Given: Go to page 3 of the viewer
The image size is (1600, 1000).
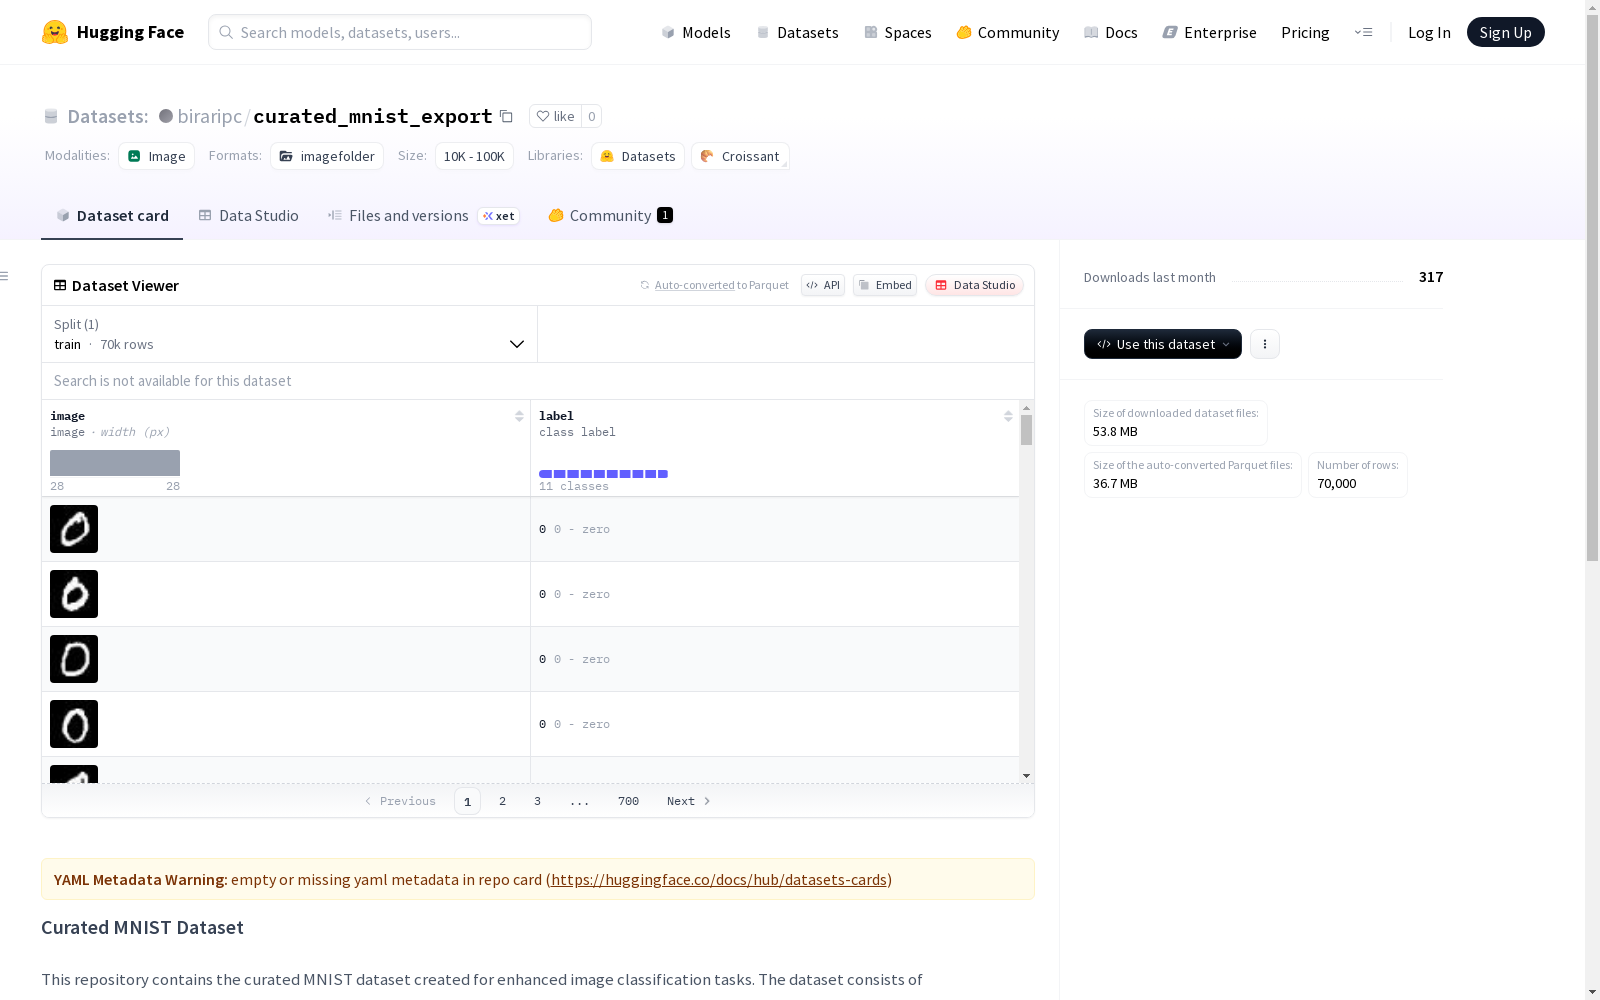Looking at the screenshot, I should [x=537, y=801].
